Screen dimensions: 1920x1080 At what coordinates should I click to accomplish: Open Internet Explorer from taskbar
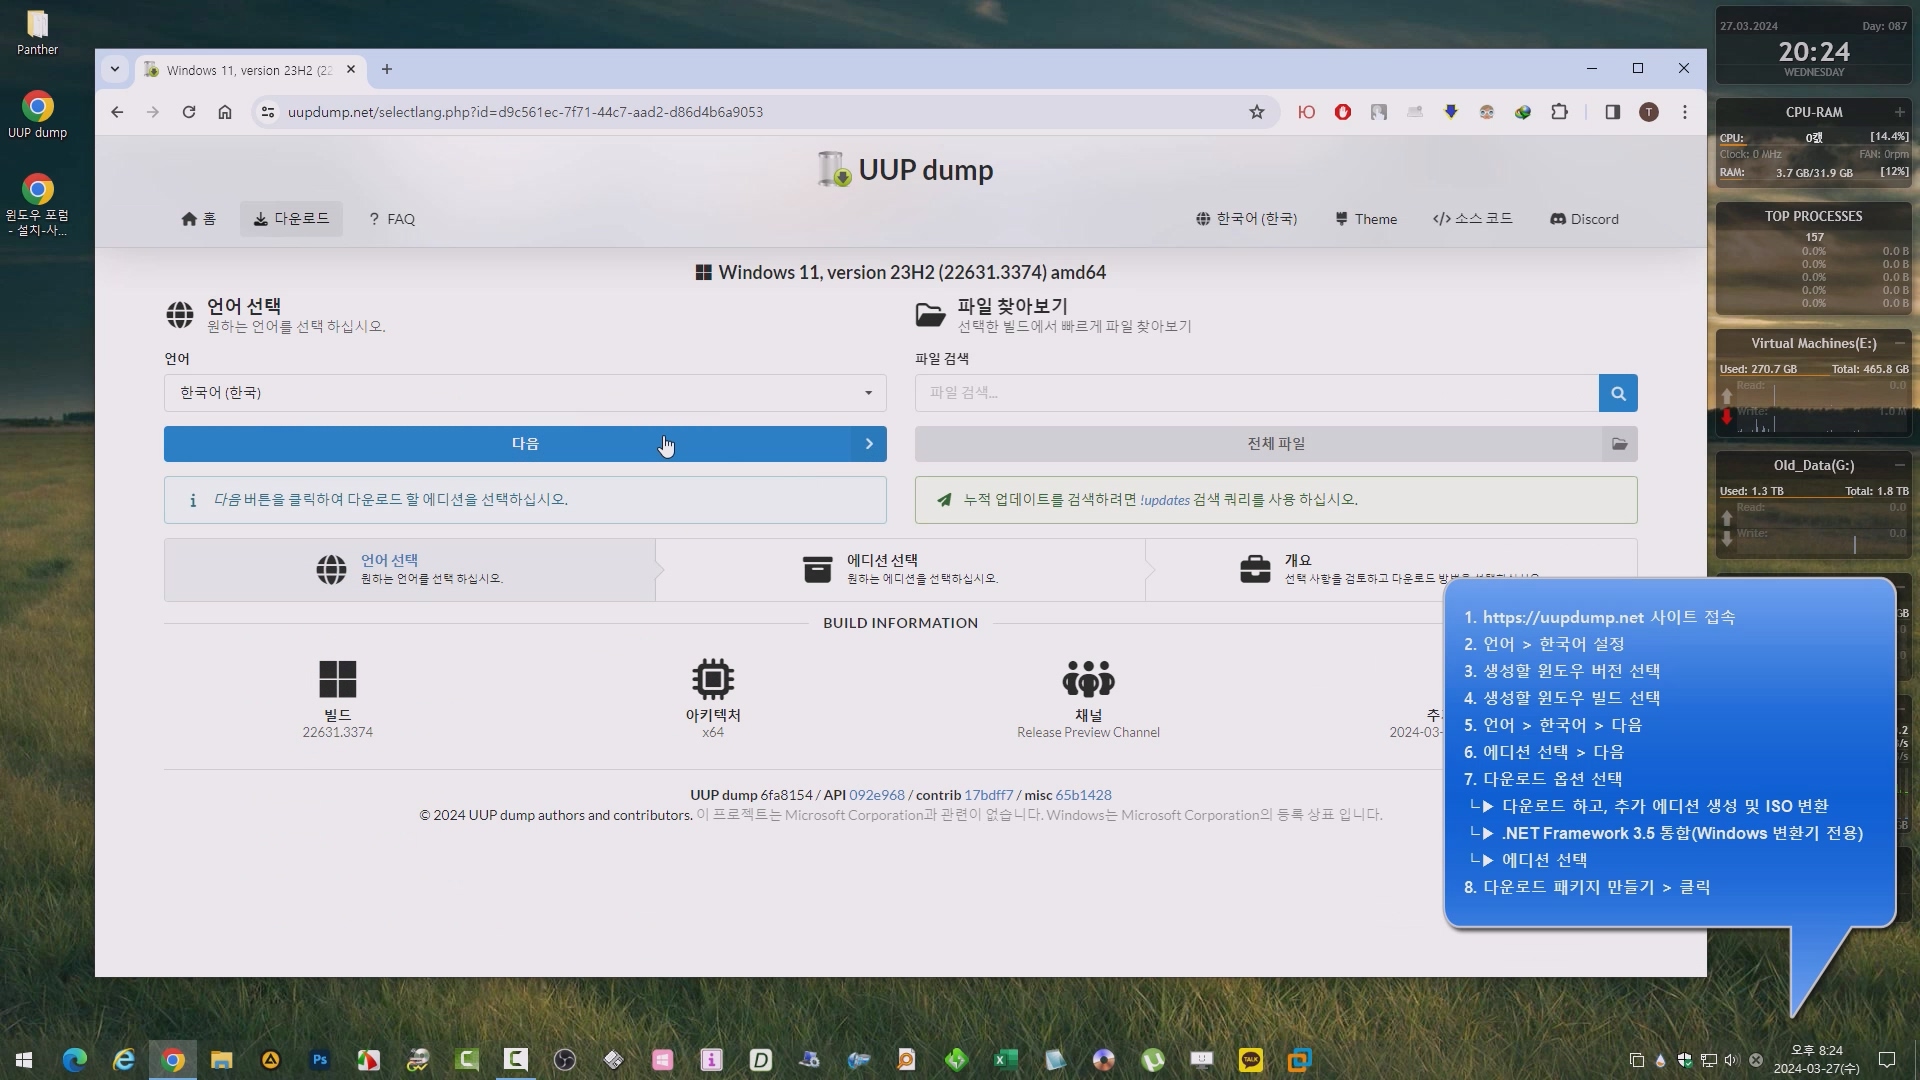point(124,1060)
